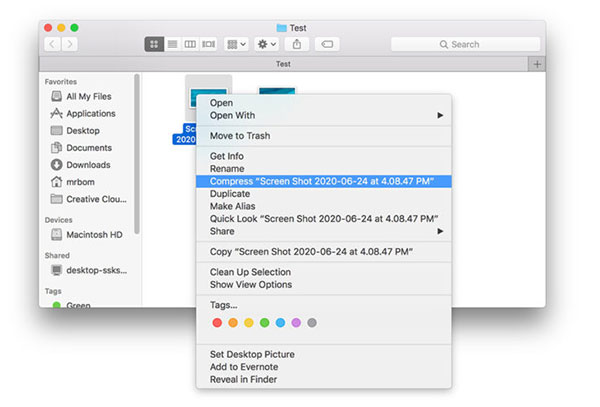Click the Desktop sidebar icon
600x407 pixels.
click(57, 131)
